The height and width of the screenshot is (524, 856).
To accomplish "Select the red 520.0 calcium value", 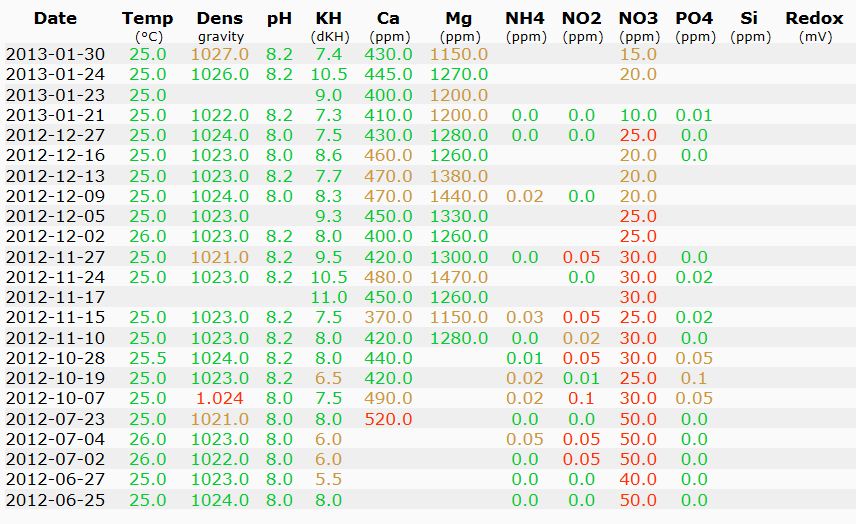I will coord(388,419).
